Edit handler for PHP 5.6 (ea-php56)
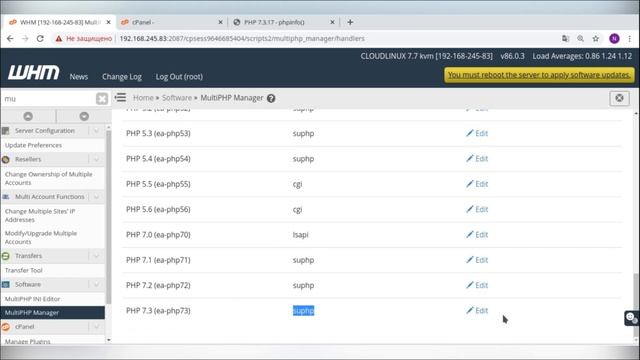This screenshot has height=360, width=640. click(477, 209)
